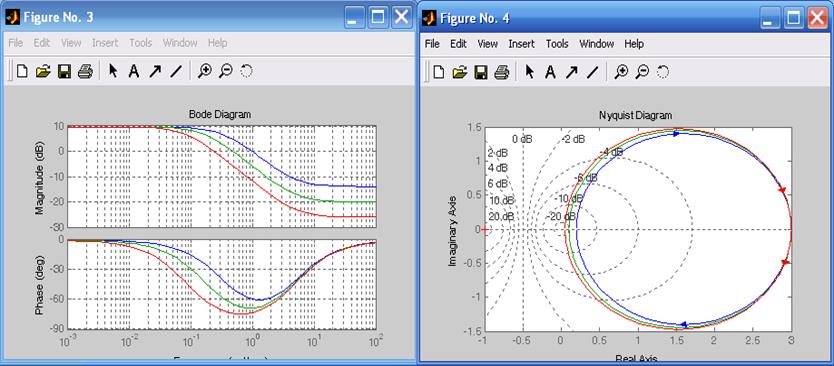Click MATLAB logo in Figure No. 4 title bar

point(429,19)
